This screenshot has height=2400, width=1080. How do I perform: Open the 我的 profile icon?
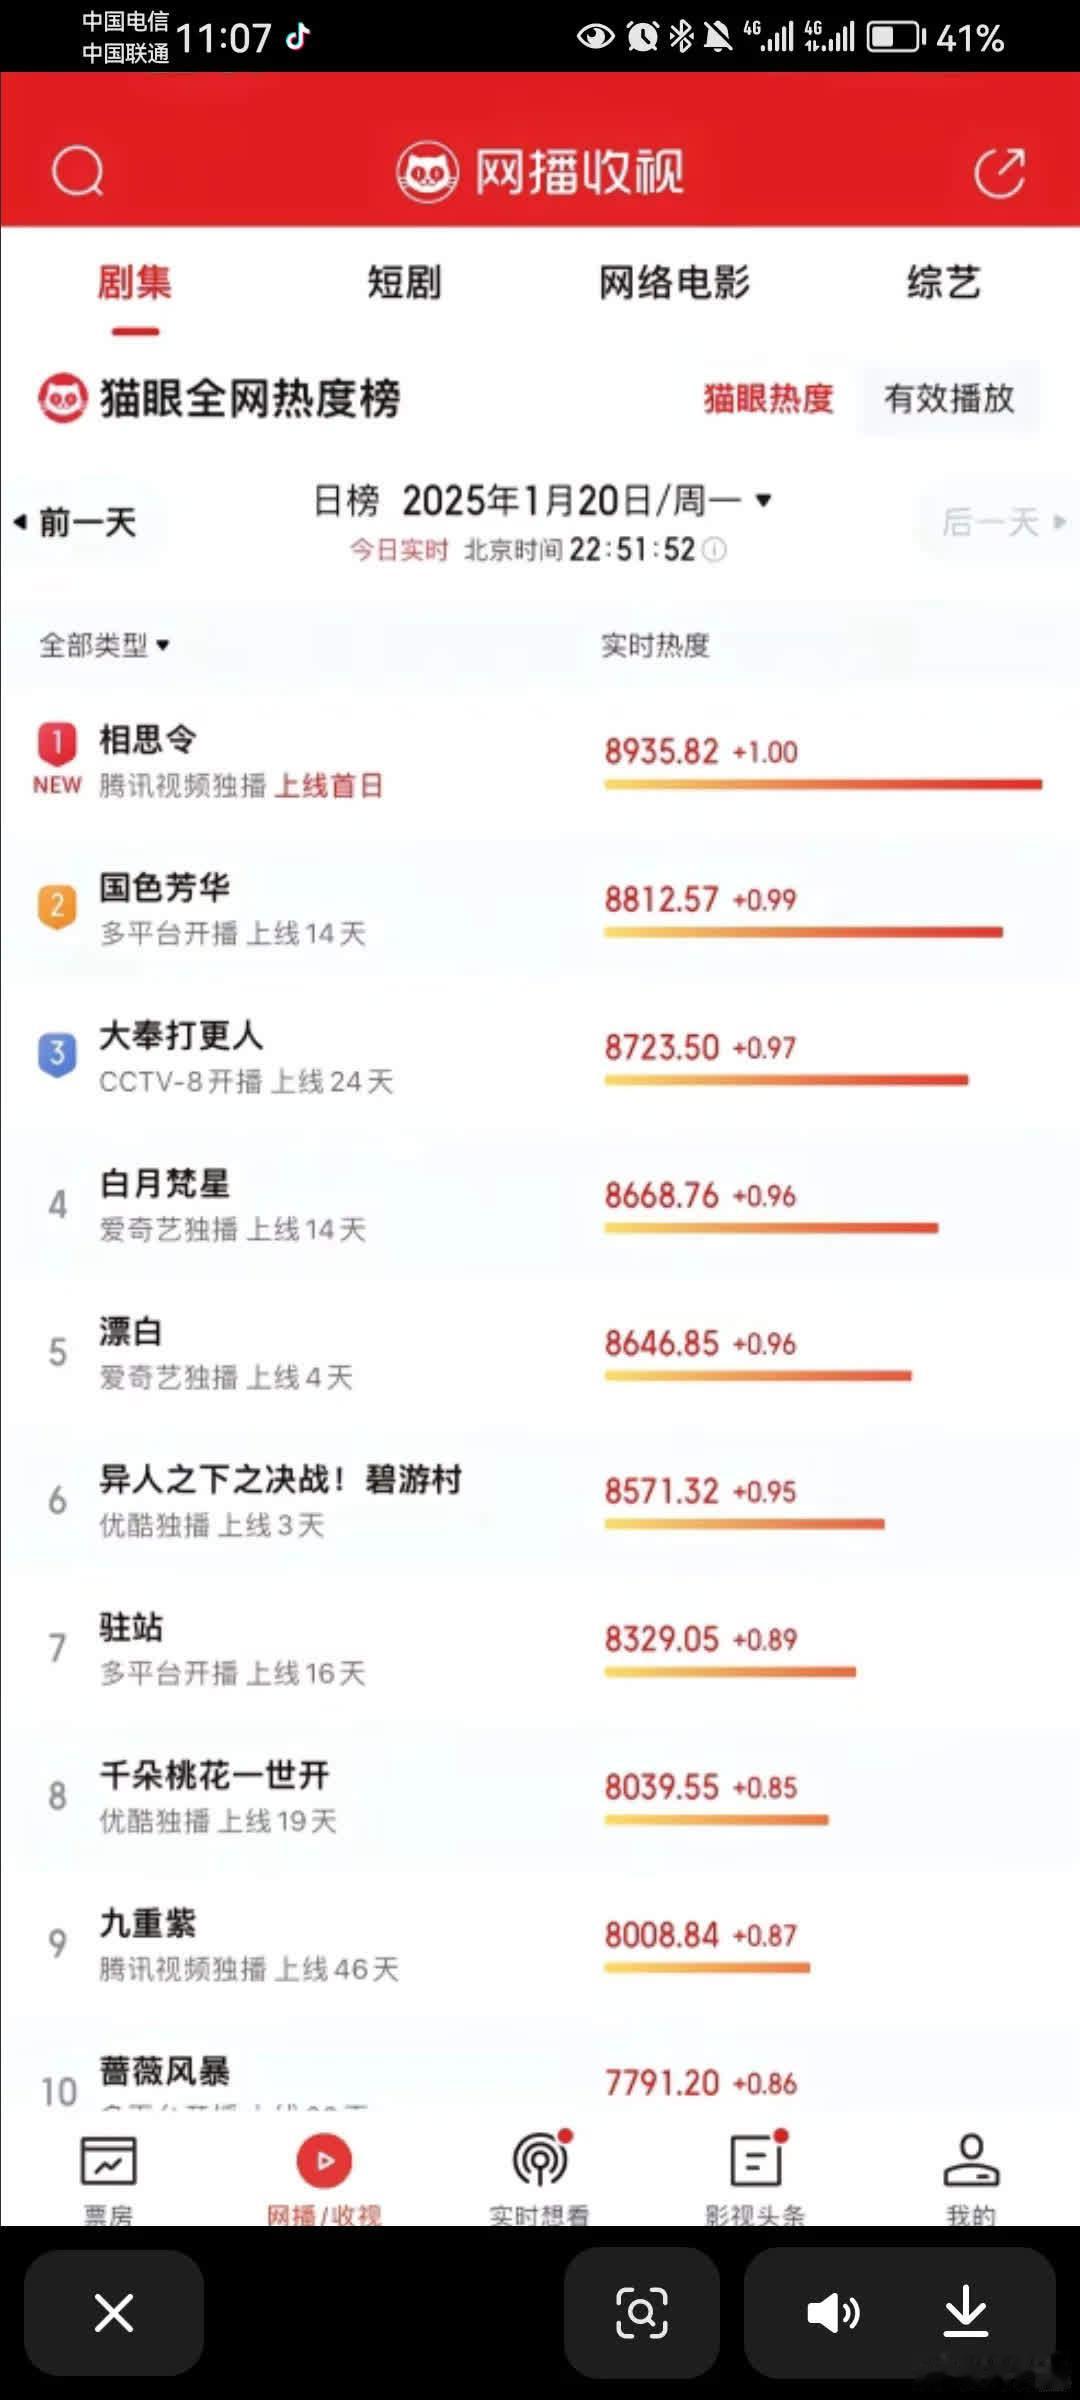(971, 2160)
